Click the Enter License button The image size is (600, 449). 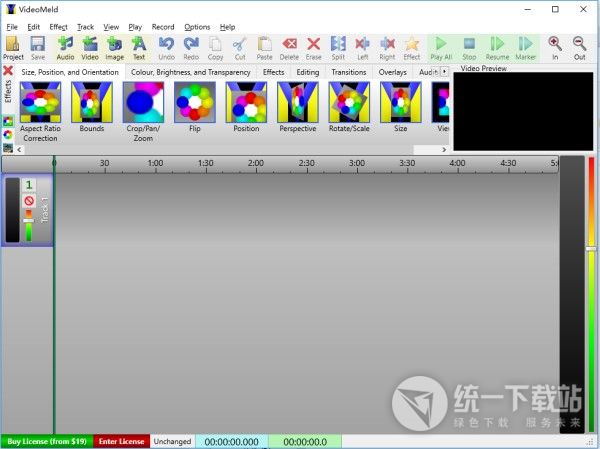point(121,441)
